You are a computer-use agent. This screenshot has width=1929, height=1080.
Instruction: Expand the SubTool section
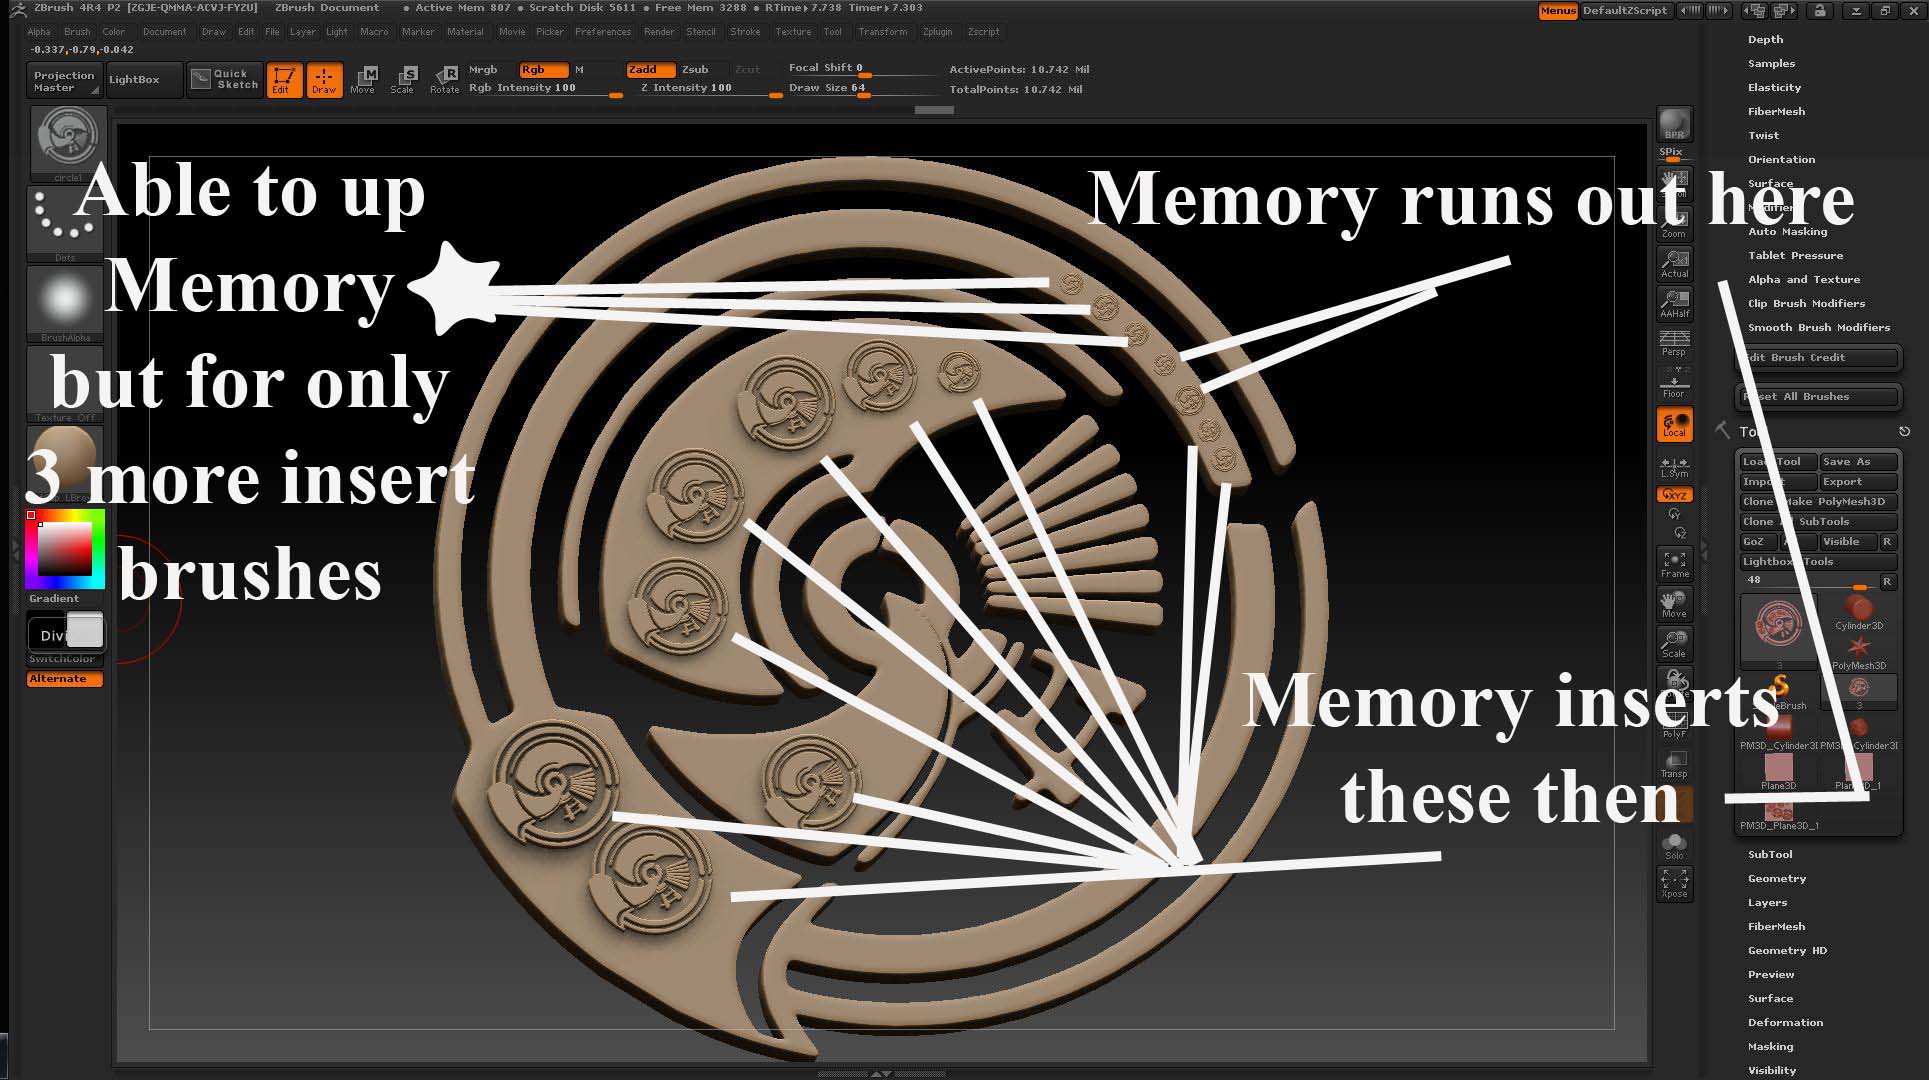point(1770,854)
